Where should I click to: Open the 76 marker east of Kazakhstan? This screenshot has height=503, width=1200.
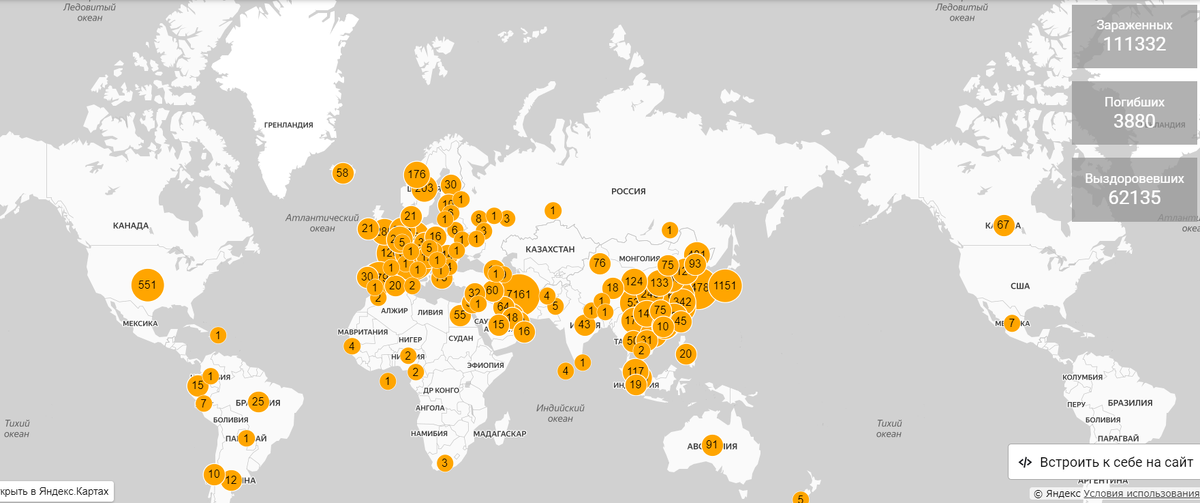click(599, 263)
